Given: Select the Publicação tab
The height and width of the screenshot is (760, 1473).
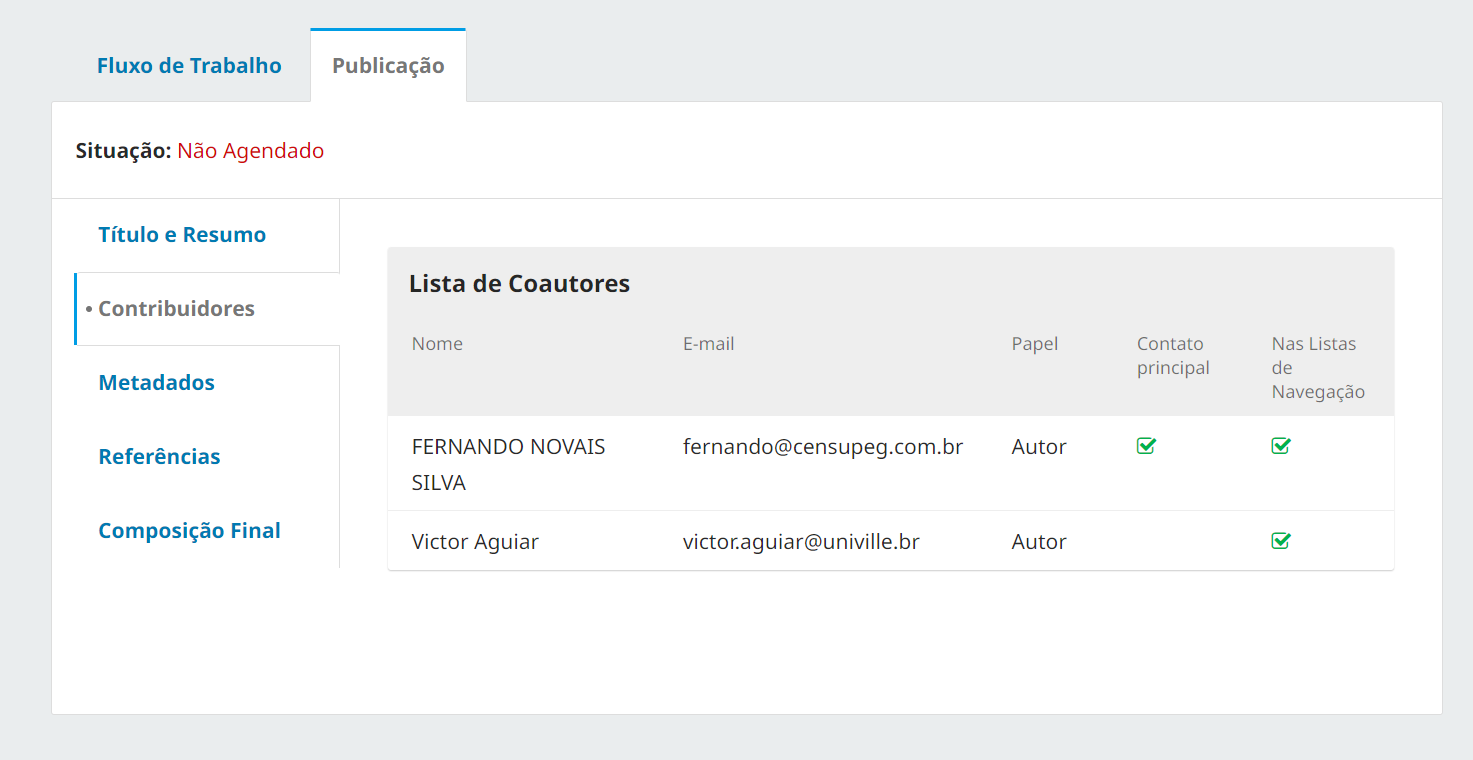Looking at the screenshot, I should click(388, 66).
